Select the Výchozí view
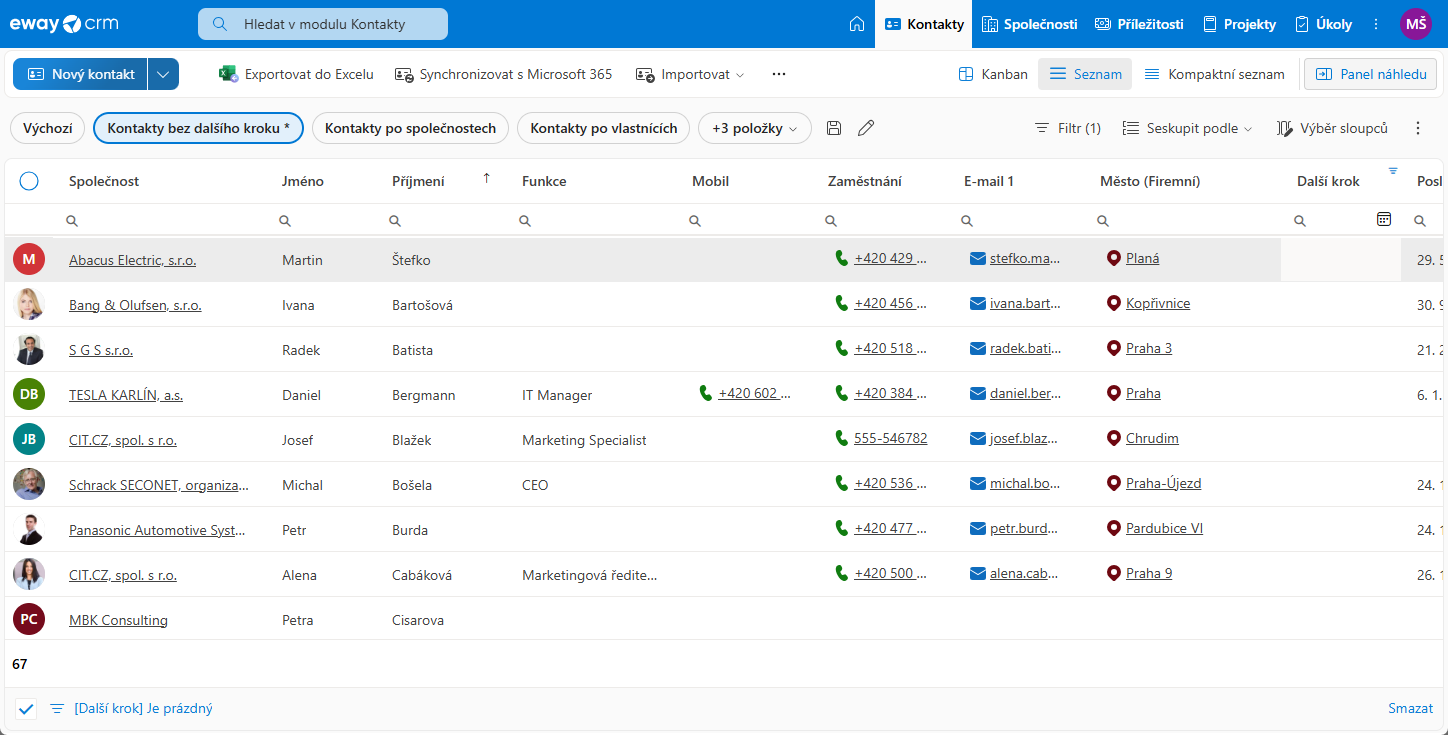The width and height of the screenshot is (1448, 735). point(48,128)
